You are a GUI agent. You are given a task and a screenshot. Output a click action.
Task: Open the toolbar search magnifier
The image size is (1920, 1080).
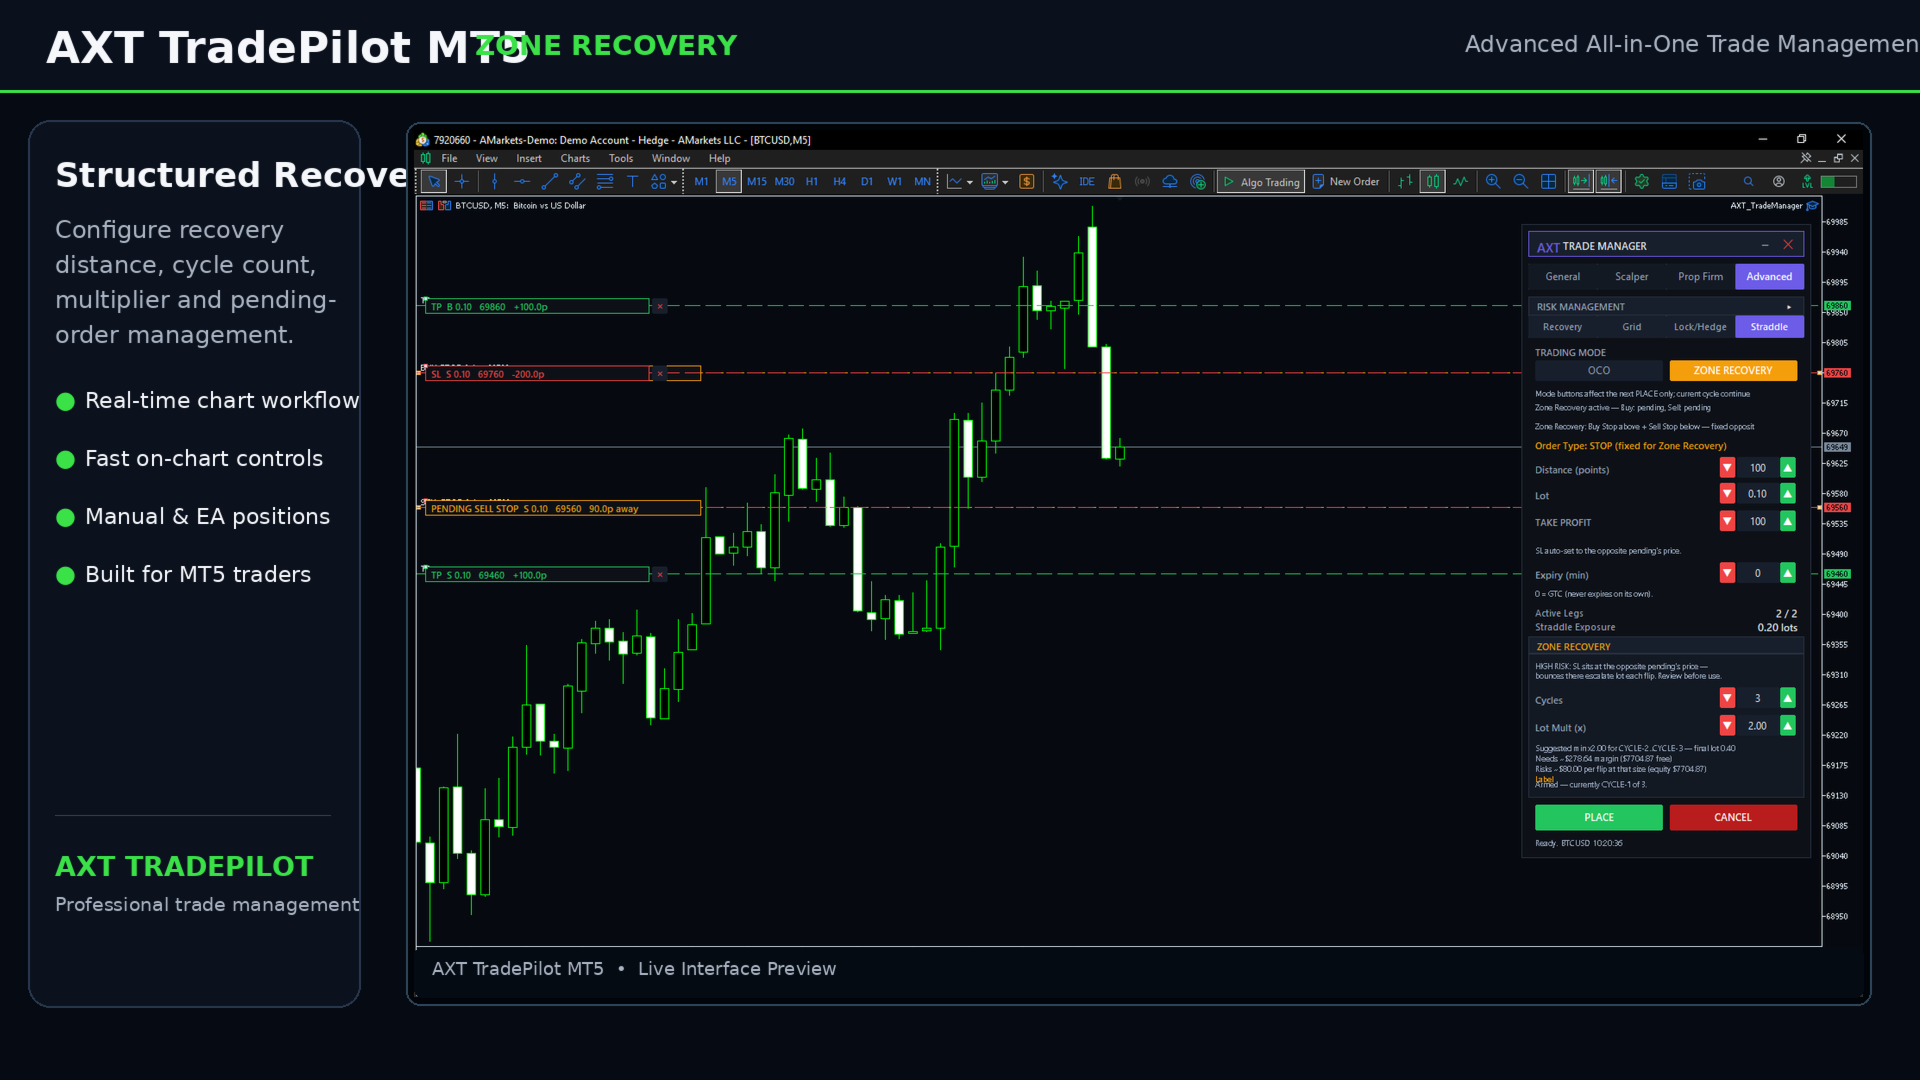point(1749,182)
